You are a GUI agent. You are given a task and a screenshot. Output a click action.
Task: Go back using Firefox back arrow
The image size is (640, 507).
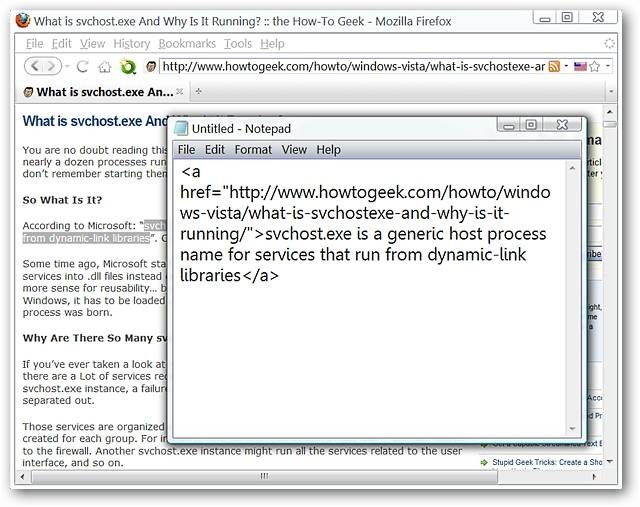coord(35,66)
